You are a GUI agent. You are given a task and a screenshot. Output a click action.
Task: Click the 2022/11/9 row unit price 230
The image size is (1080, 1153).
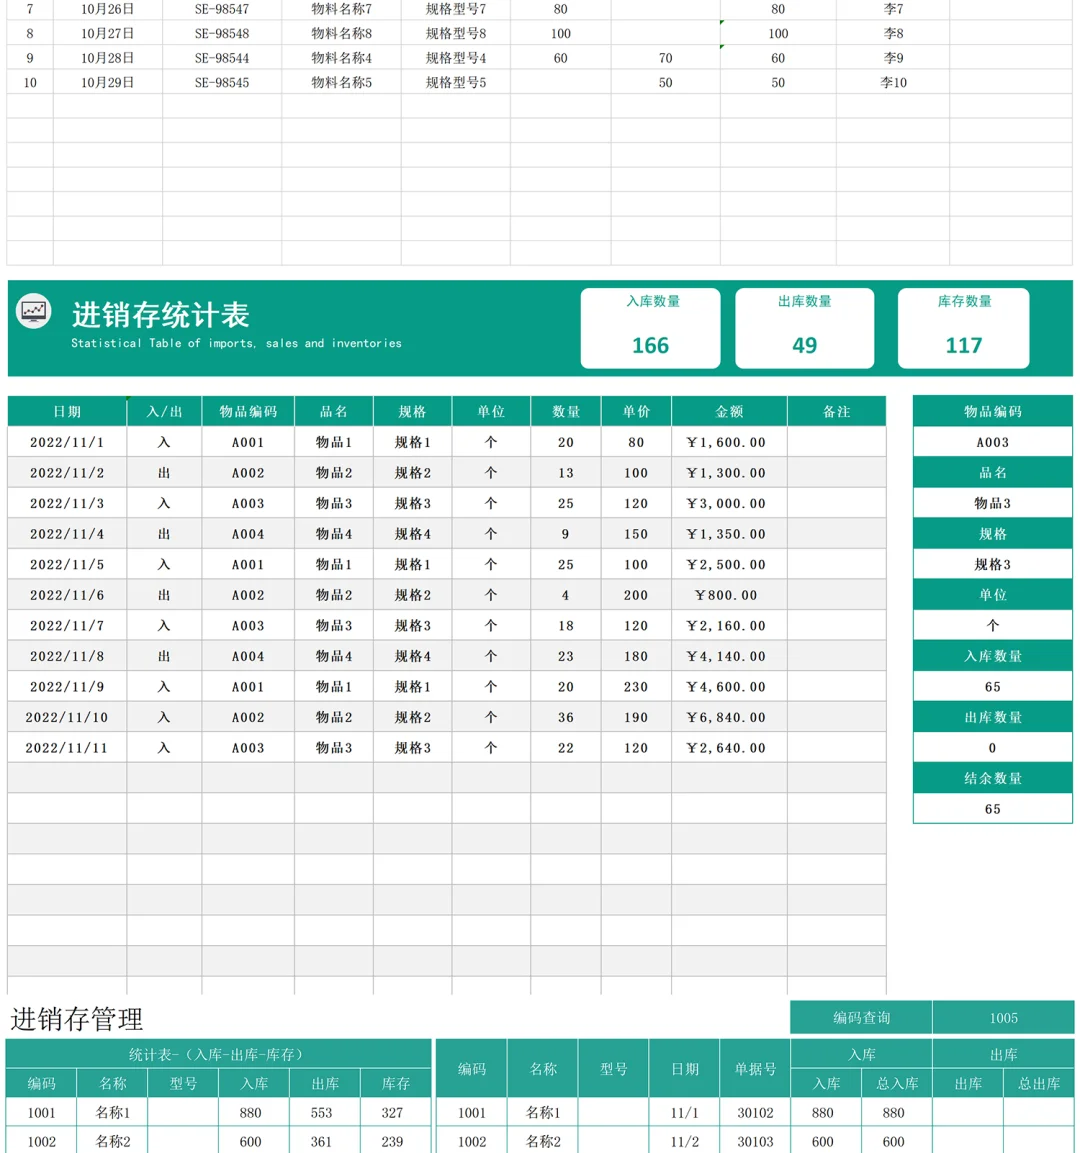[x=636, y=686]
